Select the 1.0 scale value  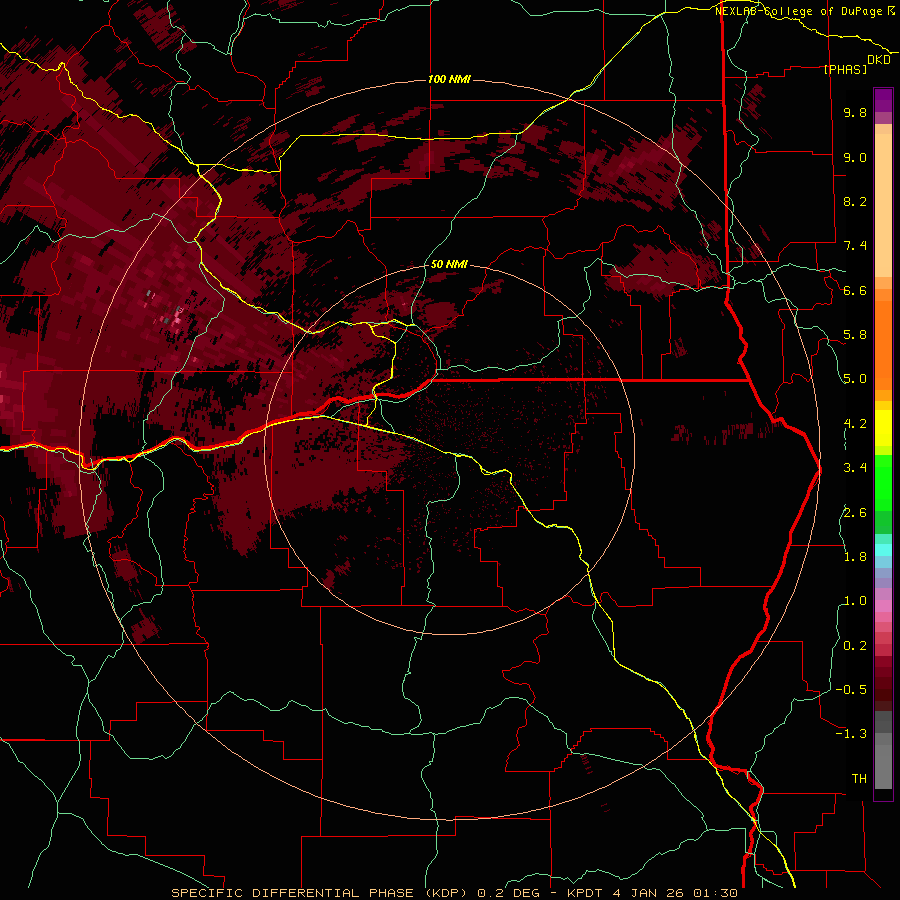click(855, 601)
